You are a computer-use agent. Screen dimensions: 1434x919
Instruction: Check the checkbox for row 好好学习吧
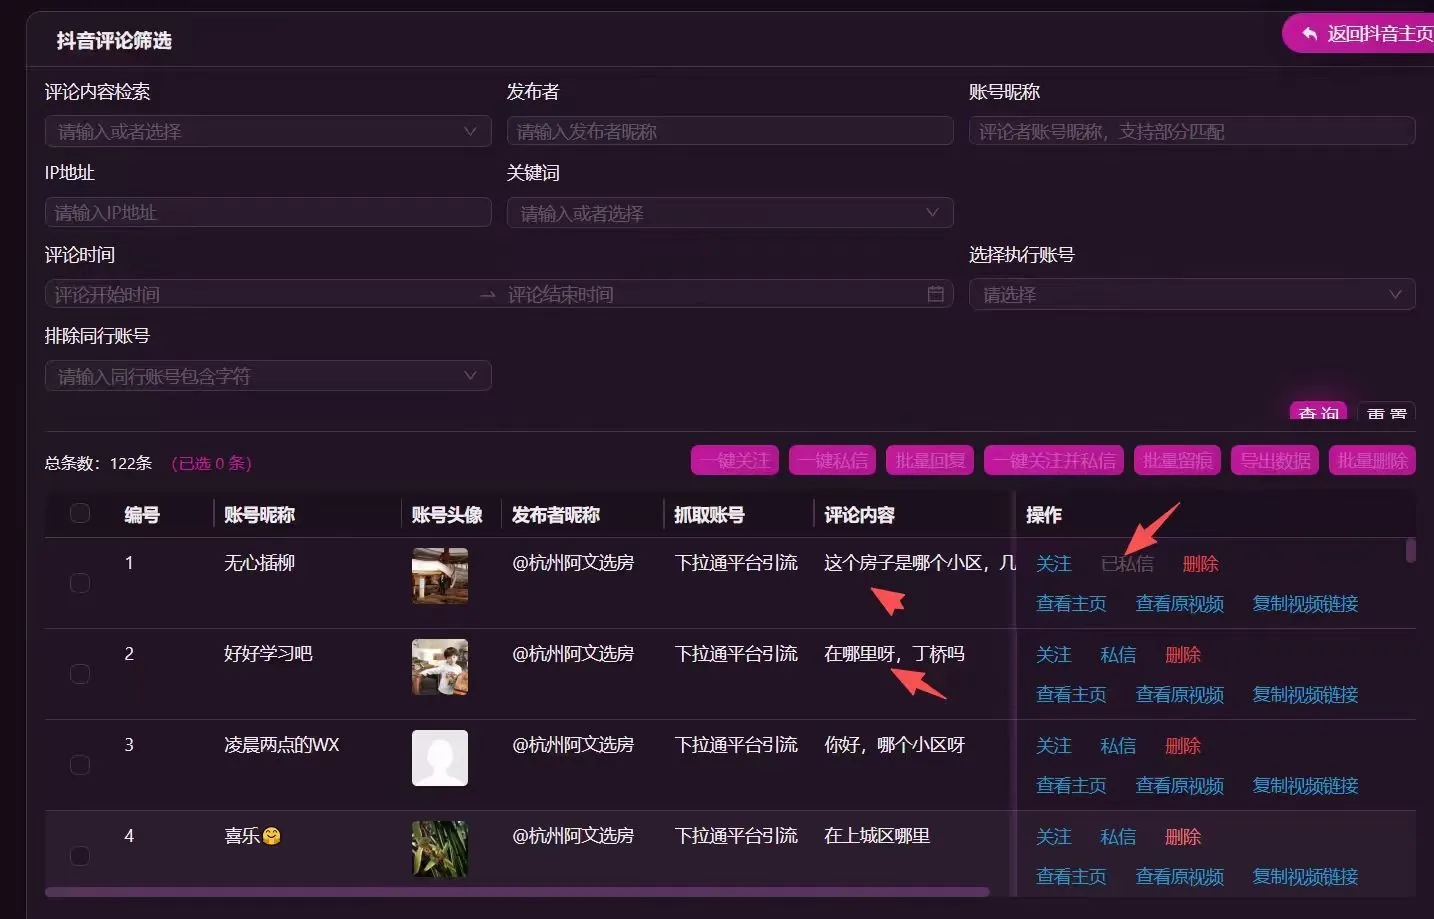pyautogui.click(x=80, y=674)
